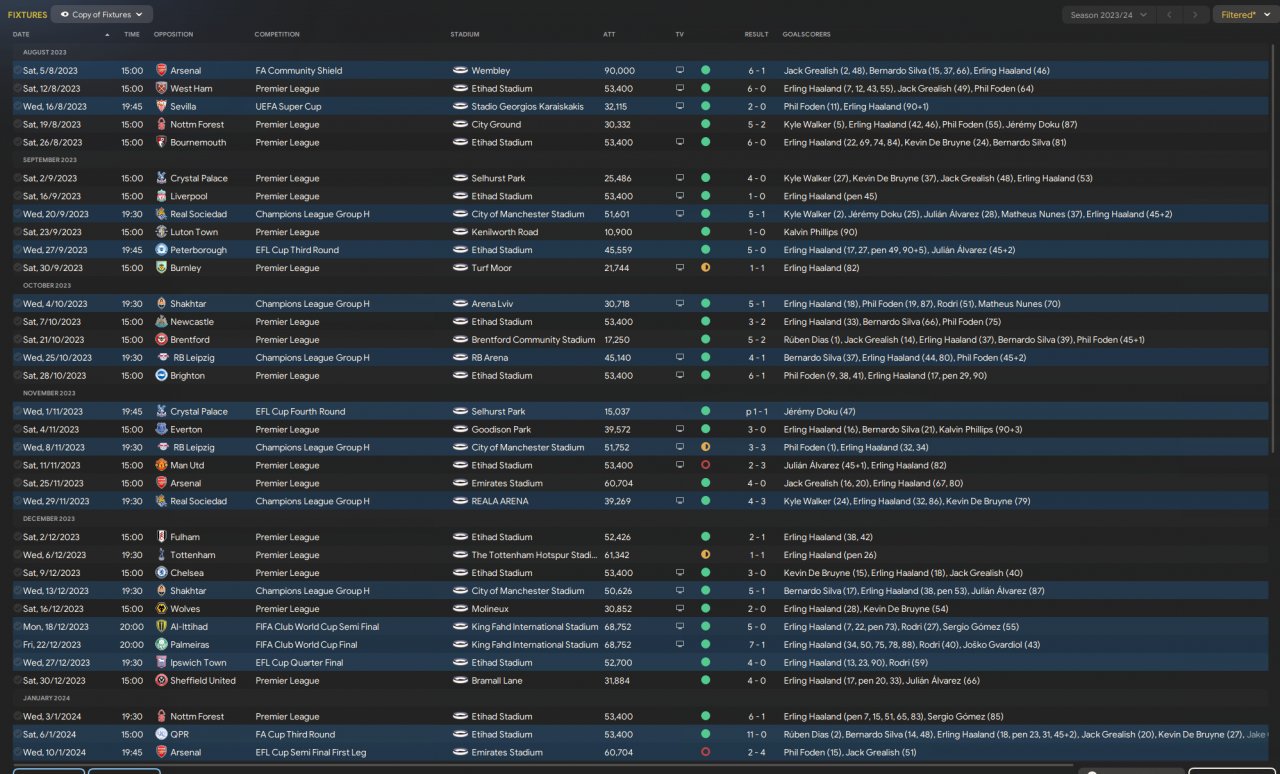Click the Wolves club badge
Image resolution: width=1280 pixels, height=774 pixels.
[162, 609]
